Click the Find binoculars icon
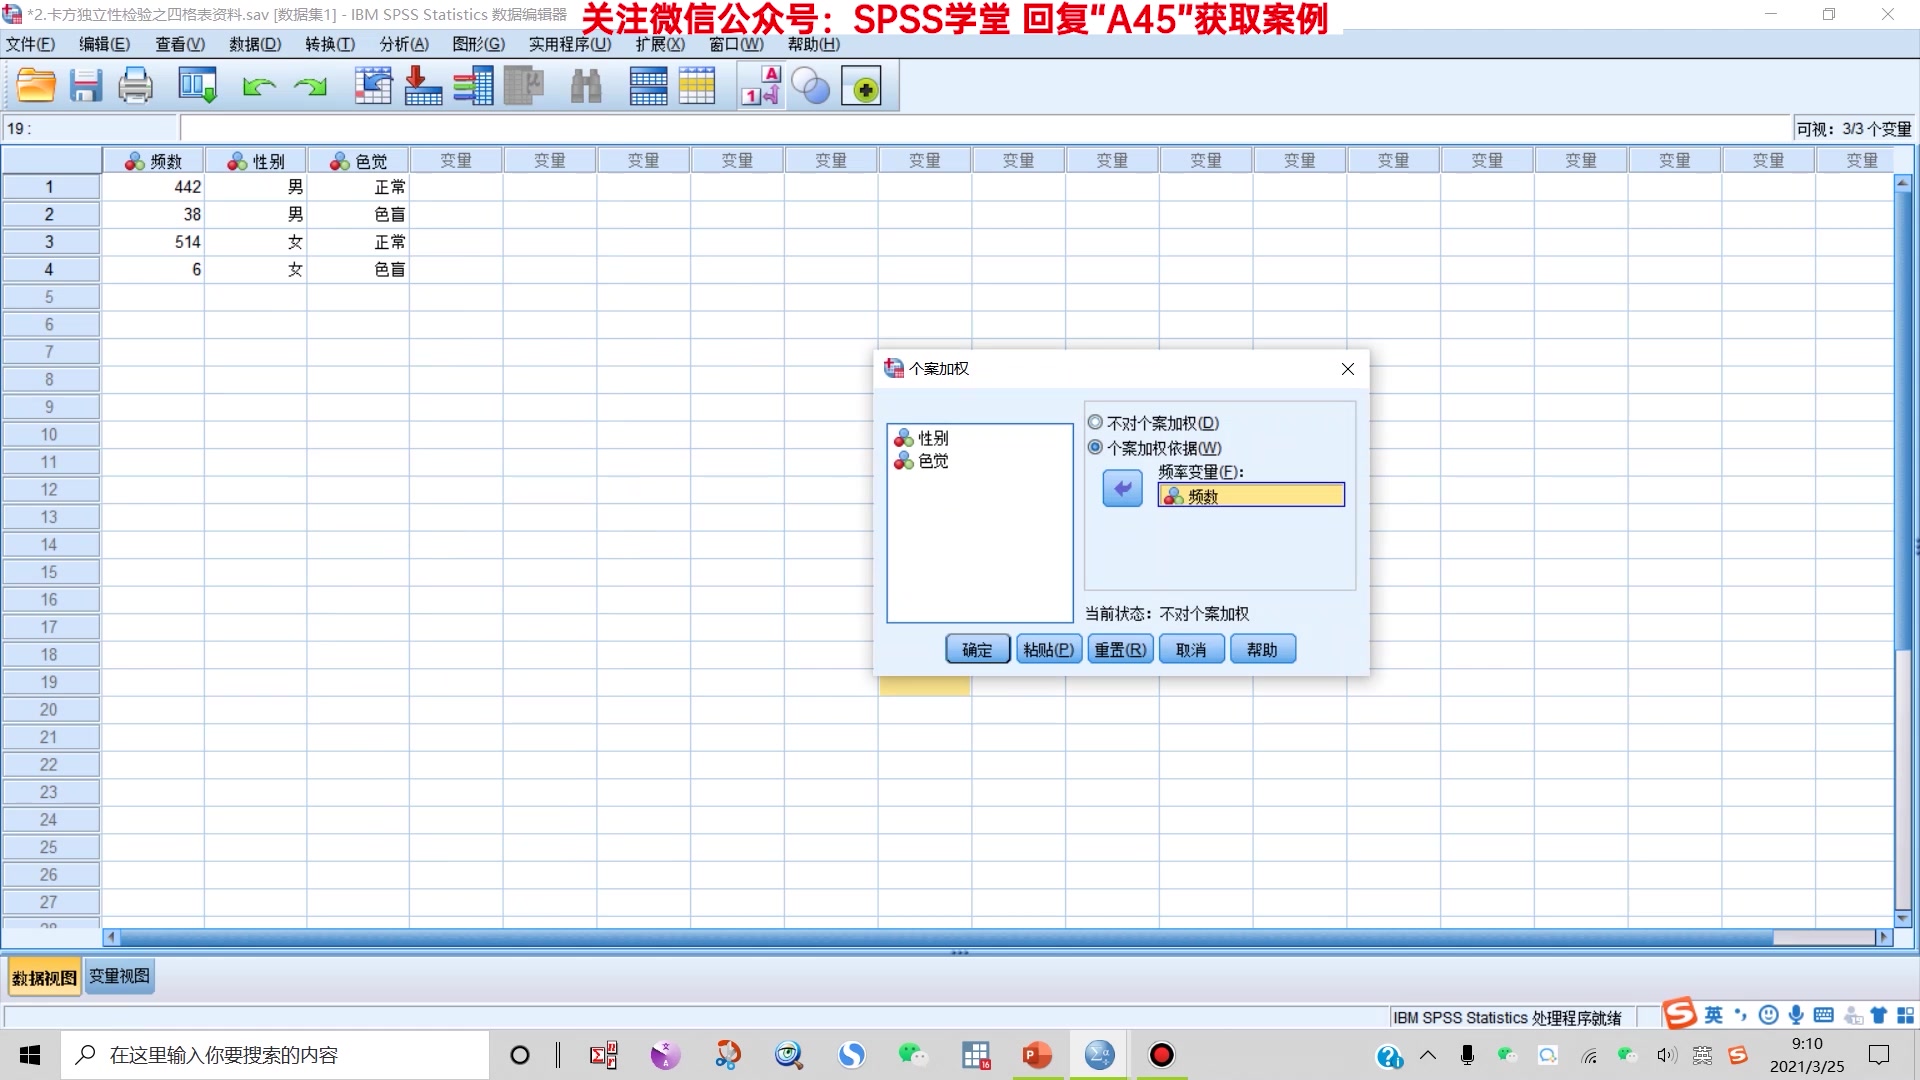The image size is (1920, 1080). pos(586,86)
